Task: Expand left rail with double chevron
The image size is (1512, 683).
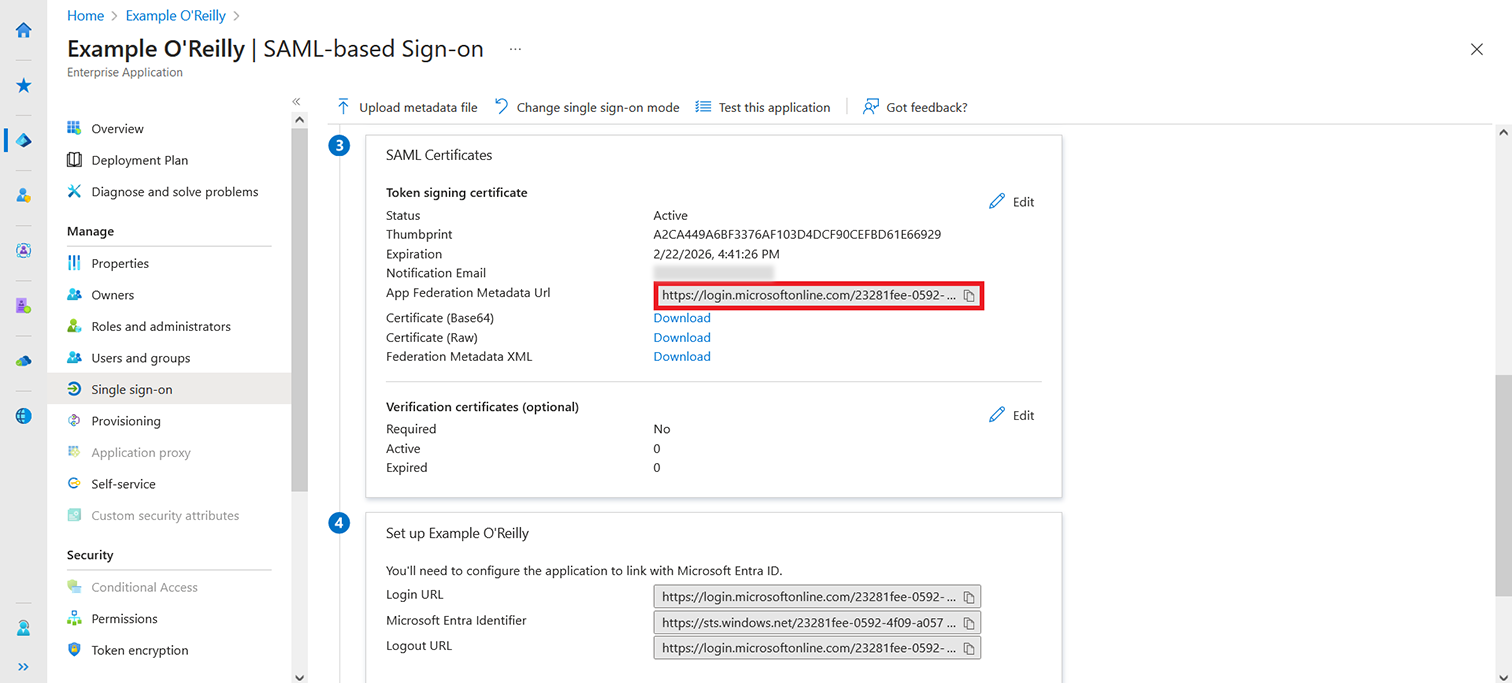Action: pos(24,667)
